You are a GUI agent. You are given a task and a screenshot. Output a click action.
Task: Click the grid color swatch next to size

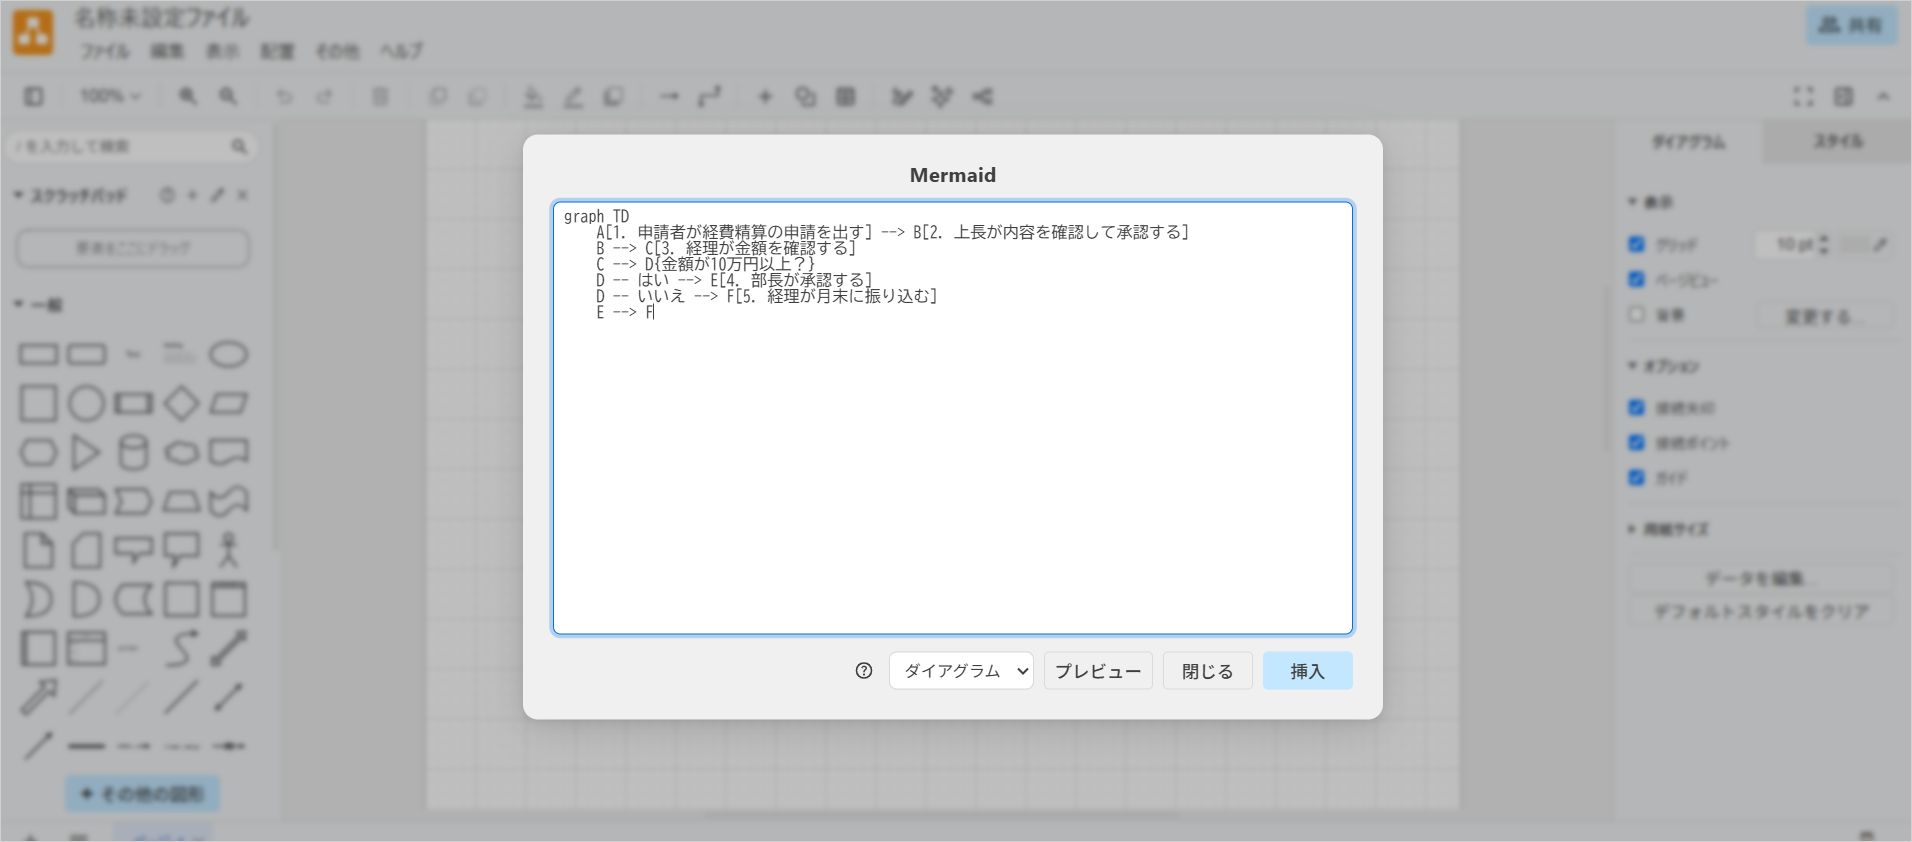[1854, 244]
